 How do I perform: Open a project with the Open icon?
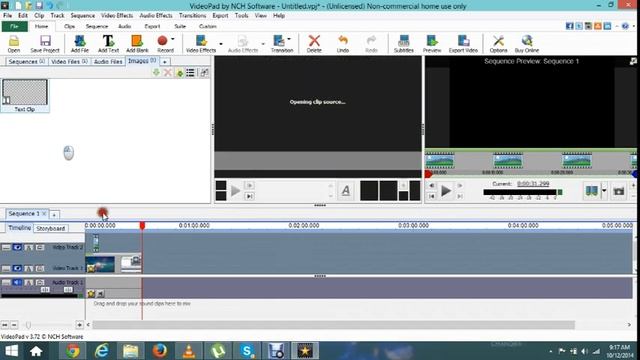pos(13,44)
